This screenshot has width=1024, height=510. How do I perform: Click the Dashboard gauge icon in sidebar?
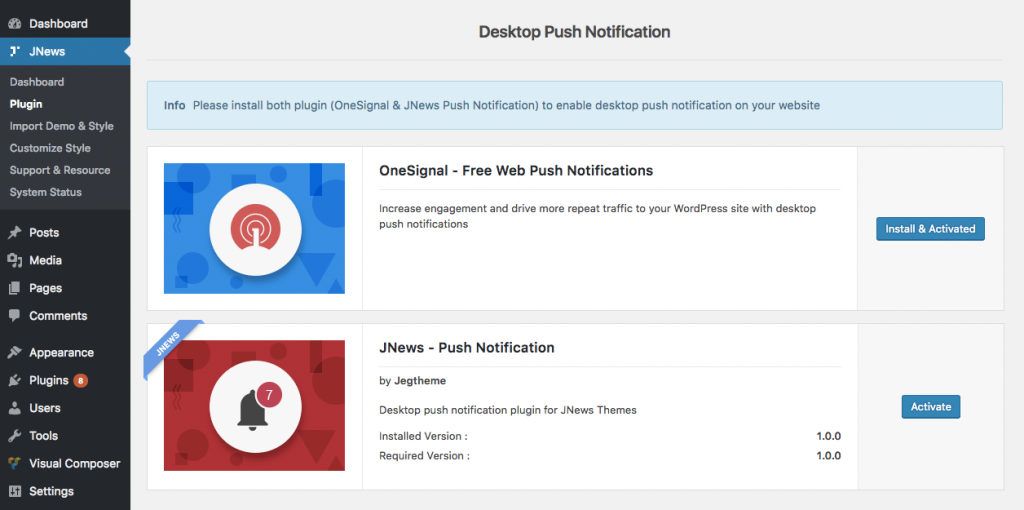[x=14, y=23]
